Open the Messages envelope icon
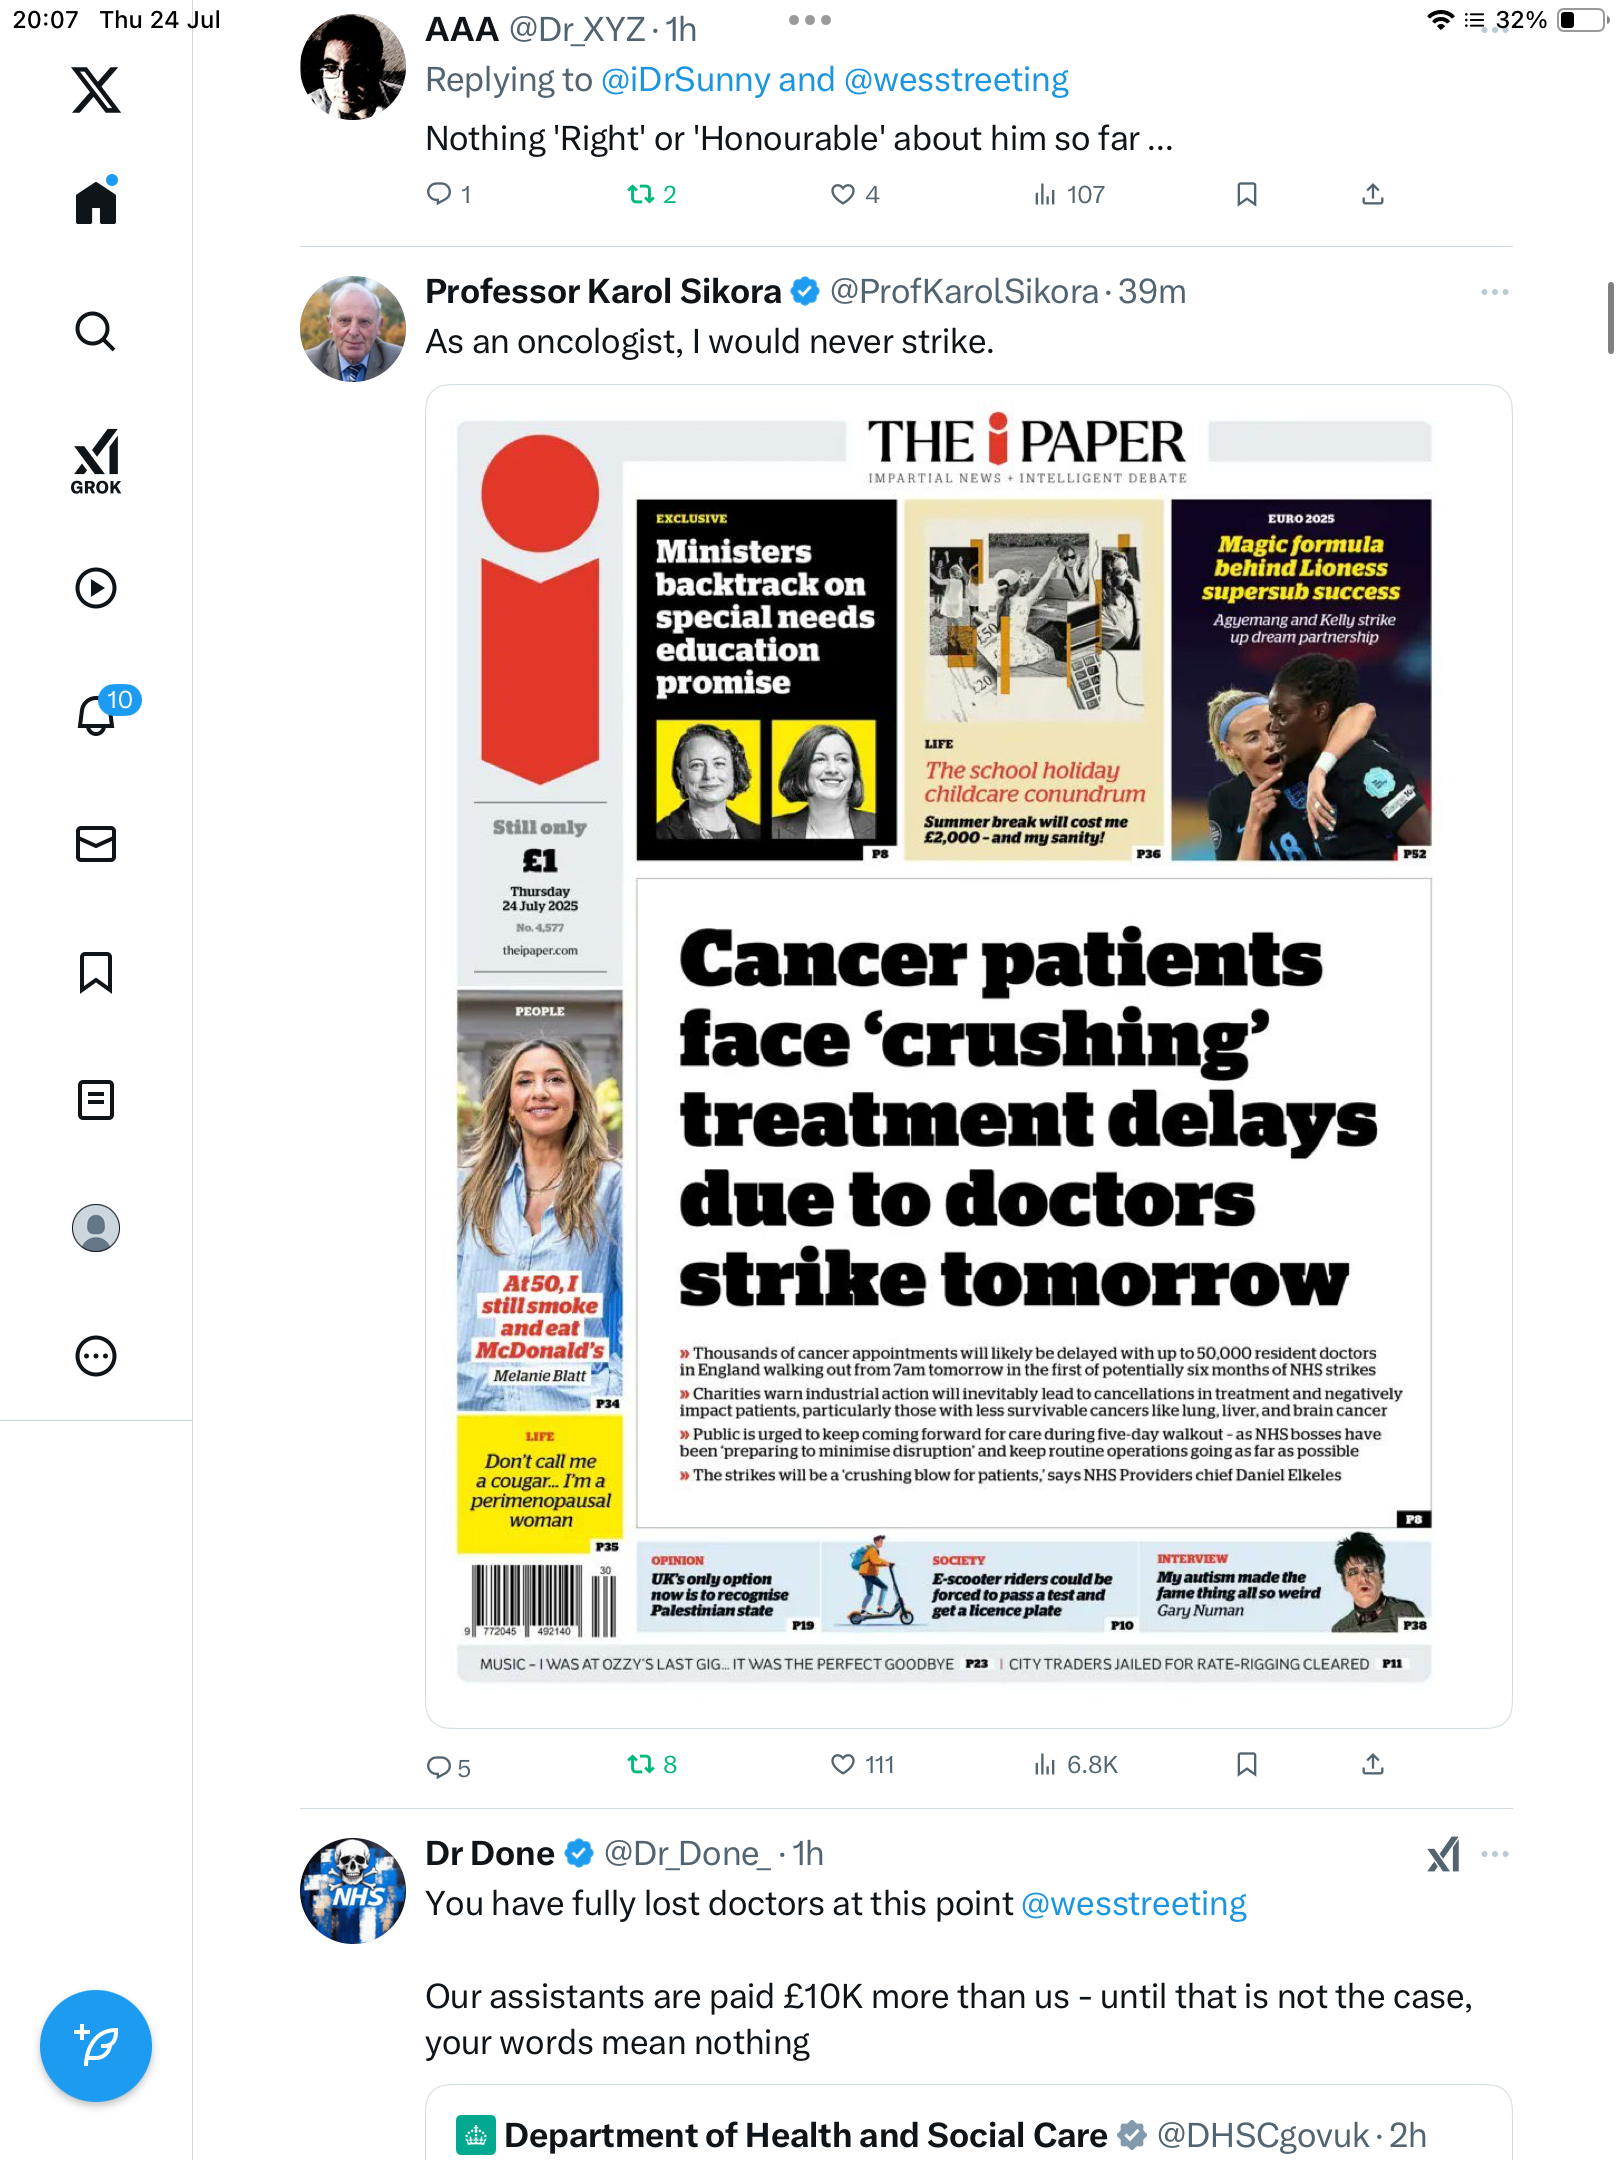 (96, 844)
